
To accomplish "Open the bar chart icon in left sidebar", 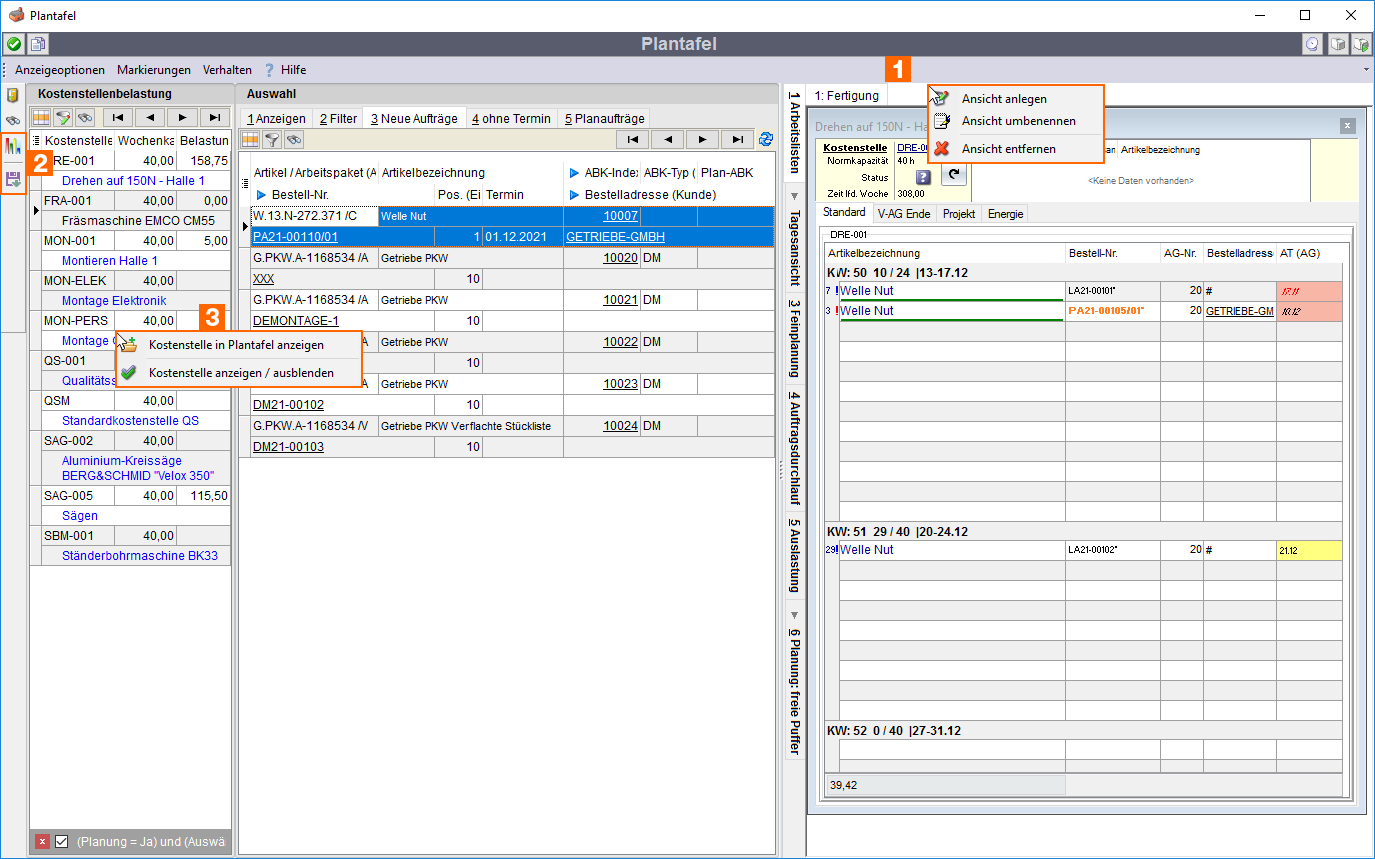I will click(13, 146).
